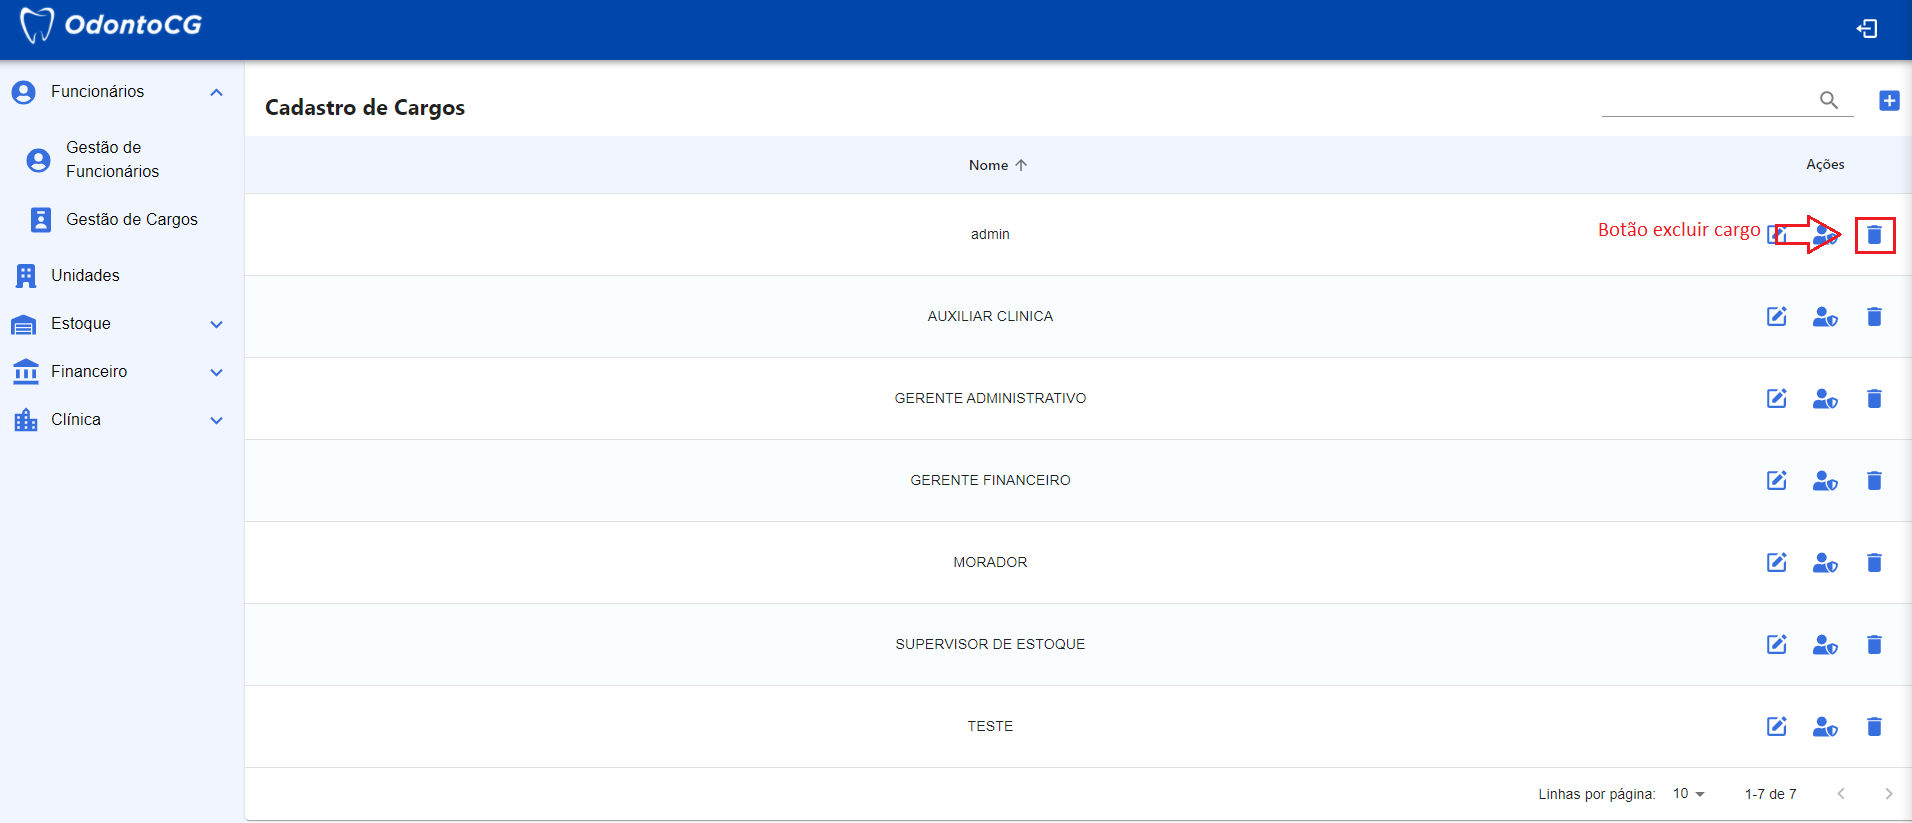This screenshot has height=823, width=1912.
Task: Delete the TESTE cargo
Action: tap(1874, 727)
